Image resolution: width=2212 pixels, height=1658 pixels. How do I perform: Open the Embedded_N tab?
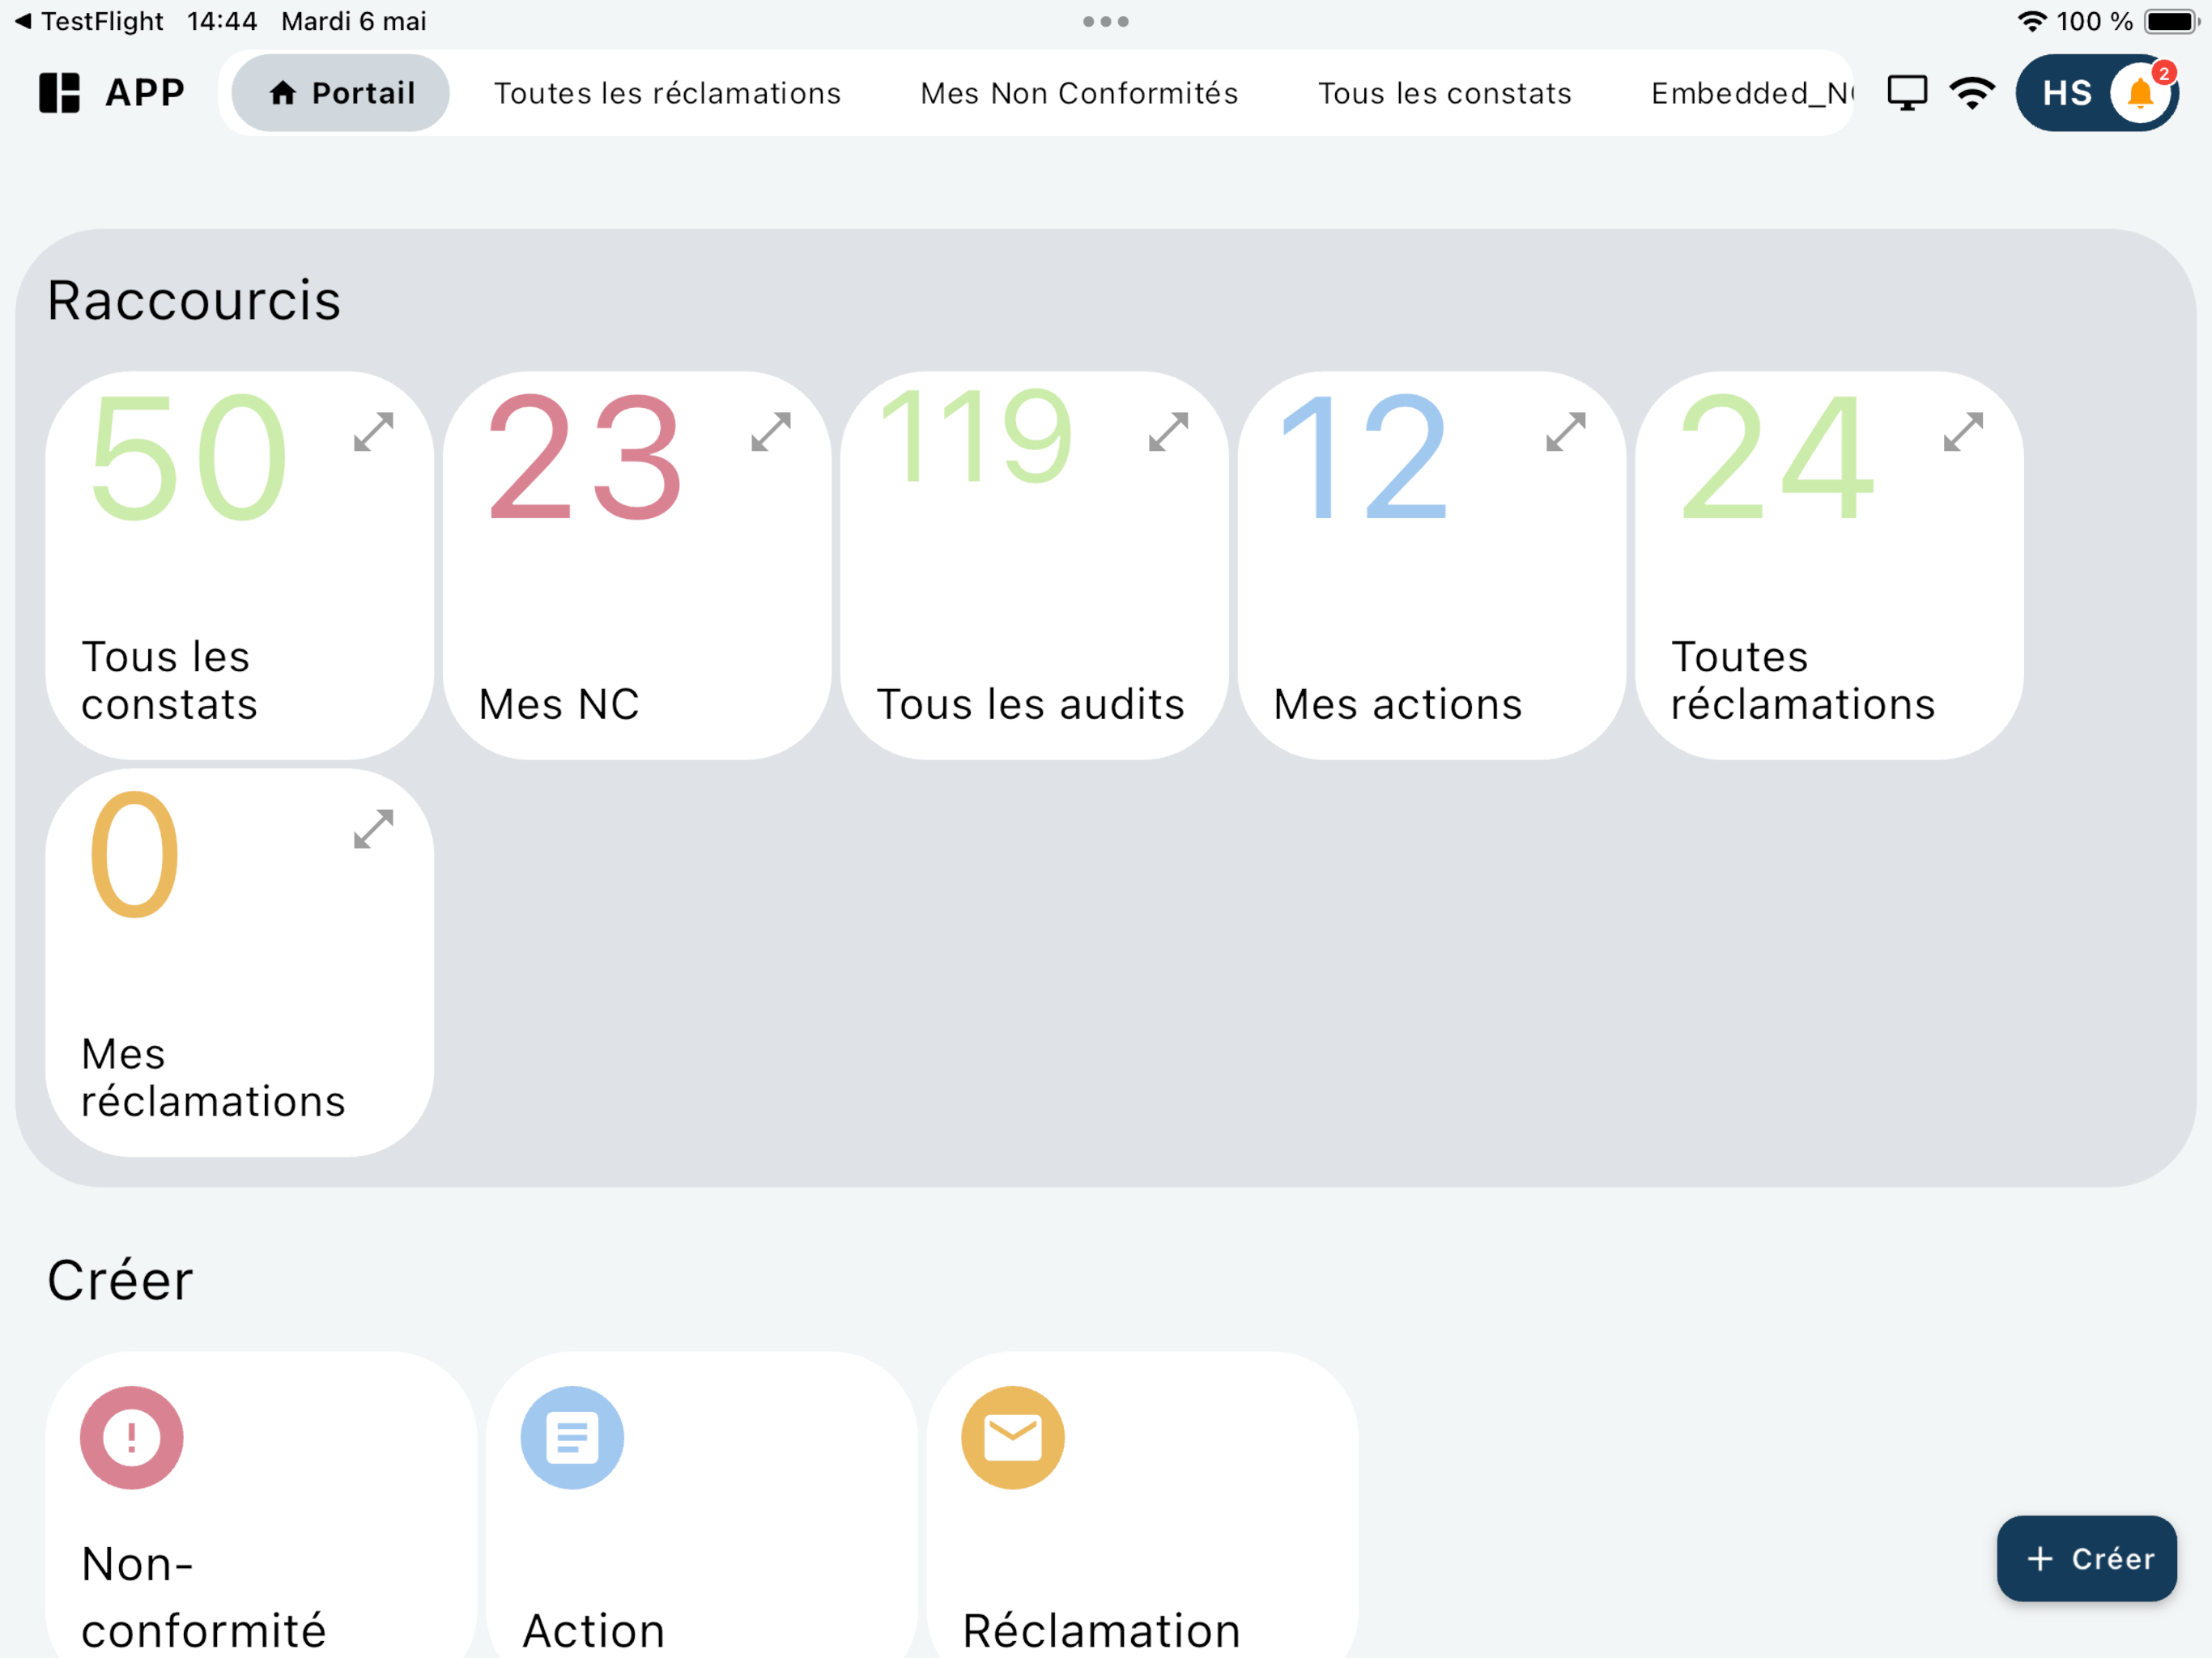point(1751,93)
